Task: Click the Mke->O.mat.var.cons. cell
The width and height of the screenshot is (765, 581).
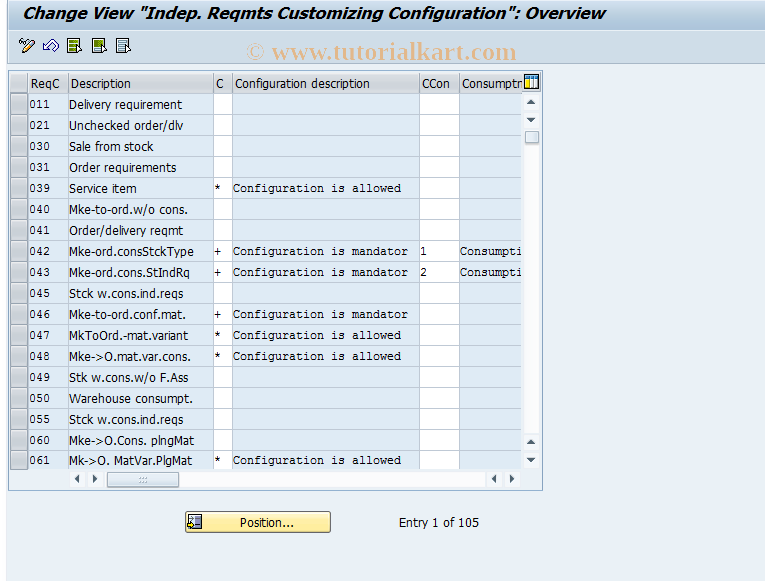Action: [141, 356]
